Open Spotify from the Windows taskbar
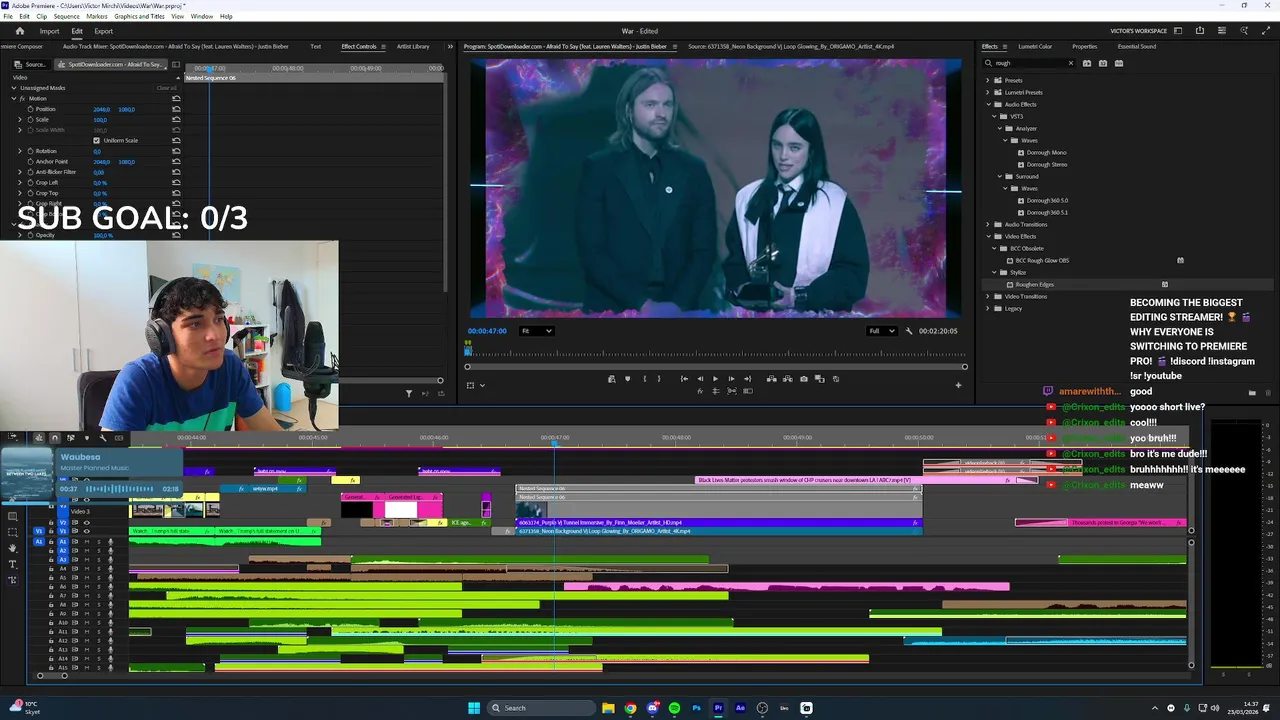This screenshot has height=720, width=1280. 674,708
